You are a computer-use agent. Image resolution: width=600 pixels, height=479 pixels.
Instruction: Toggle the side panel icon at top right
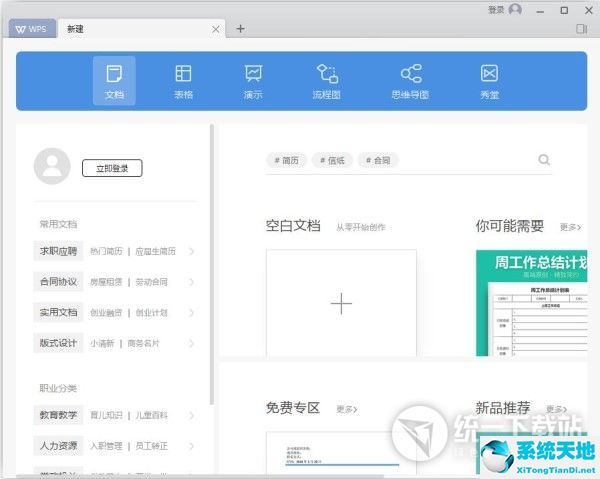coord(582,29)
